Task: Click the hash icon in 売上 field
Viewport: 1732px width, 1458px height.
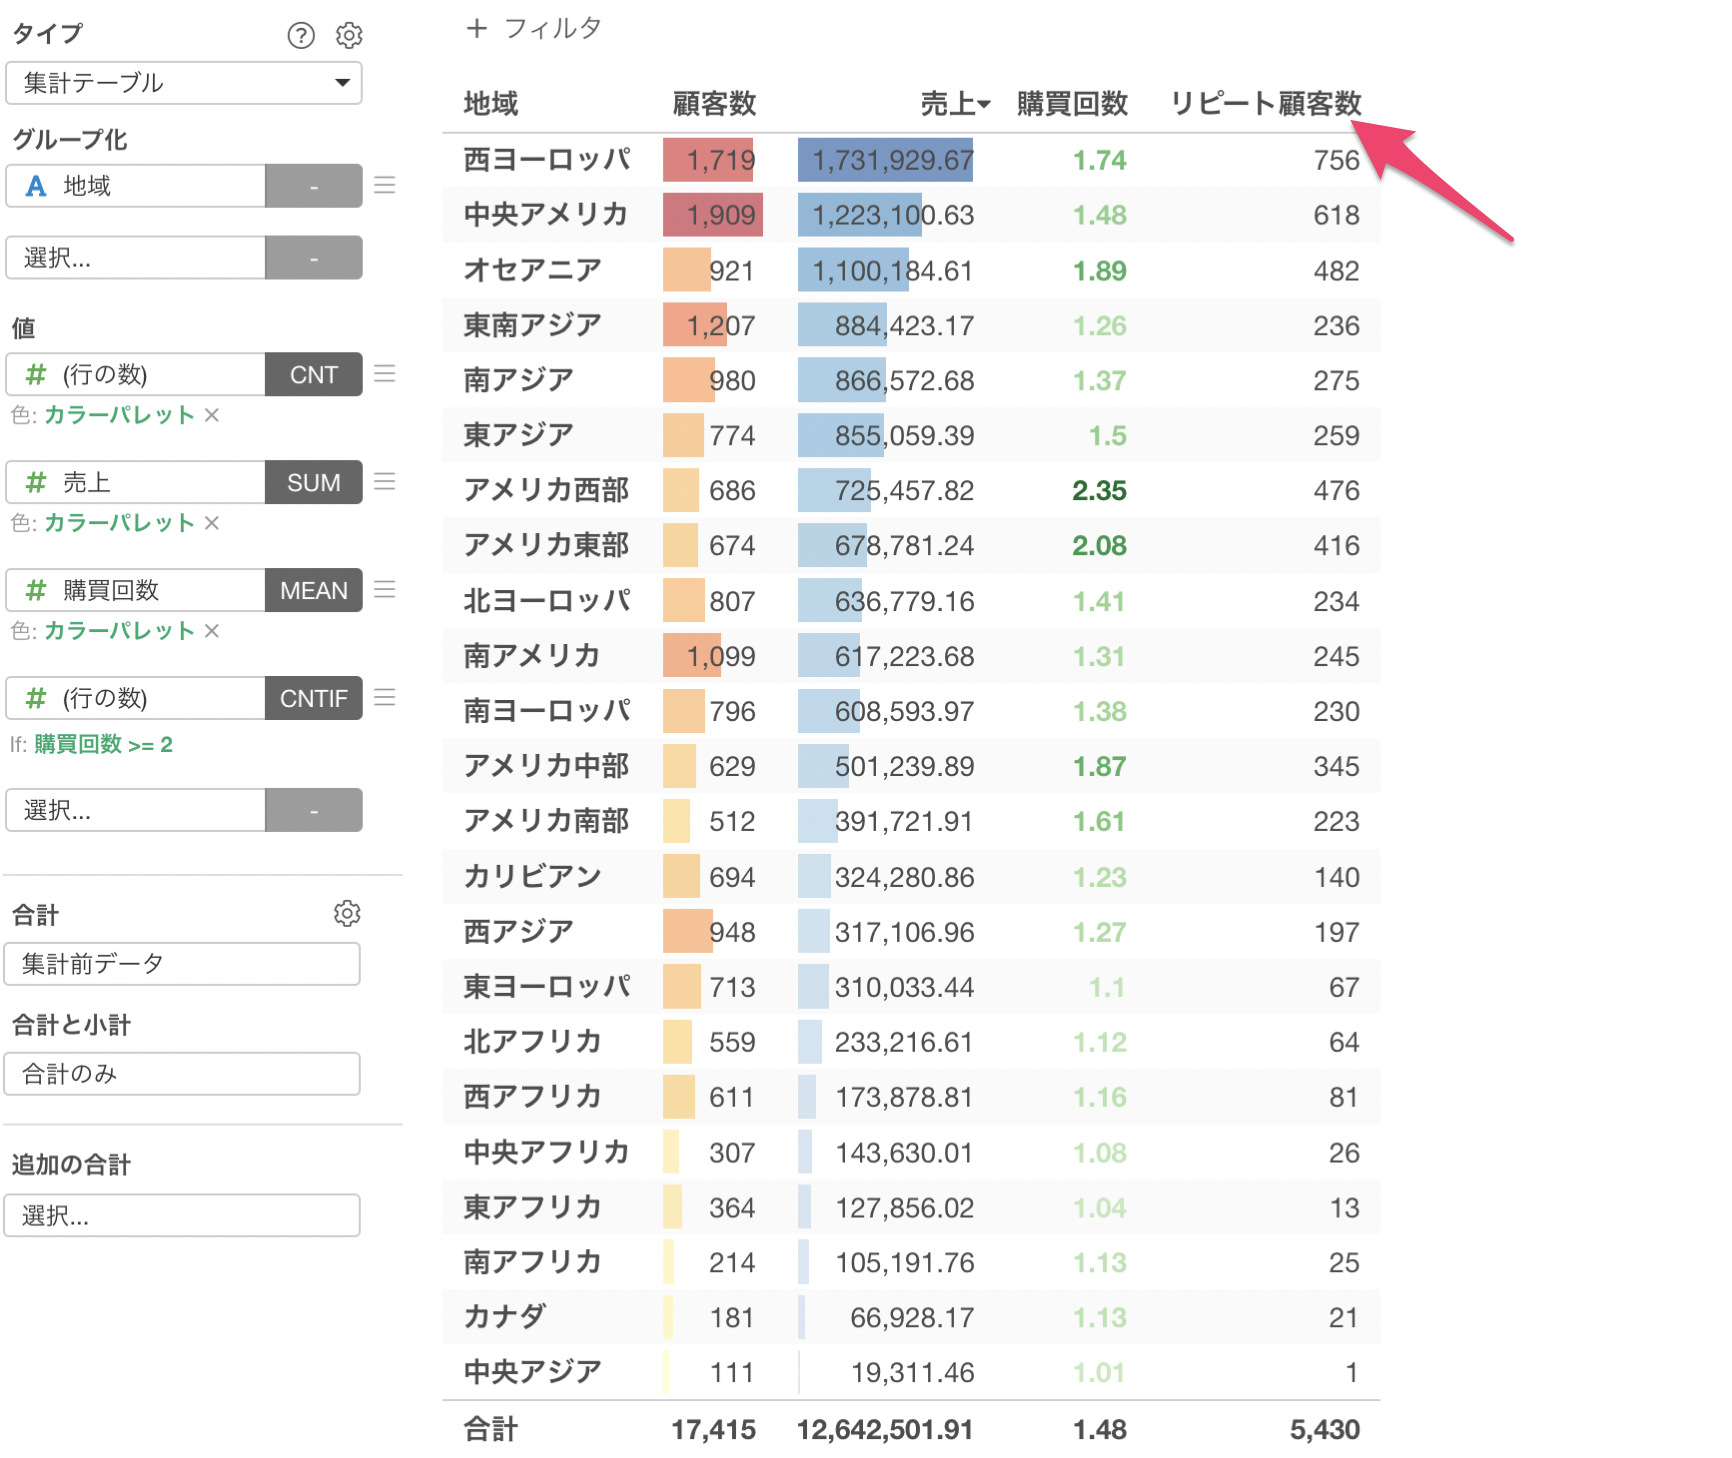Action: [x=36, y=482]
